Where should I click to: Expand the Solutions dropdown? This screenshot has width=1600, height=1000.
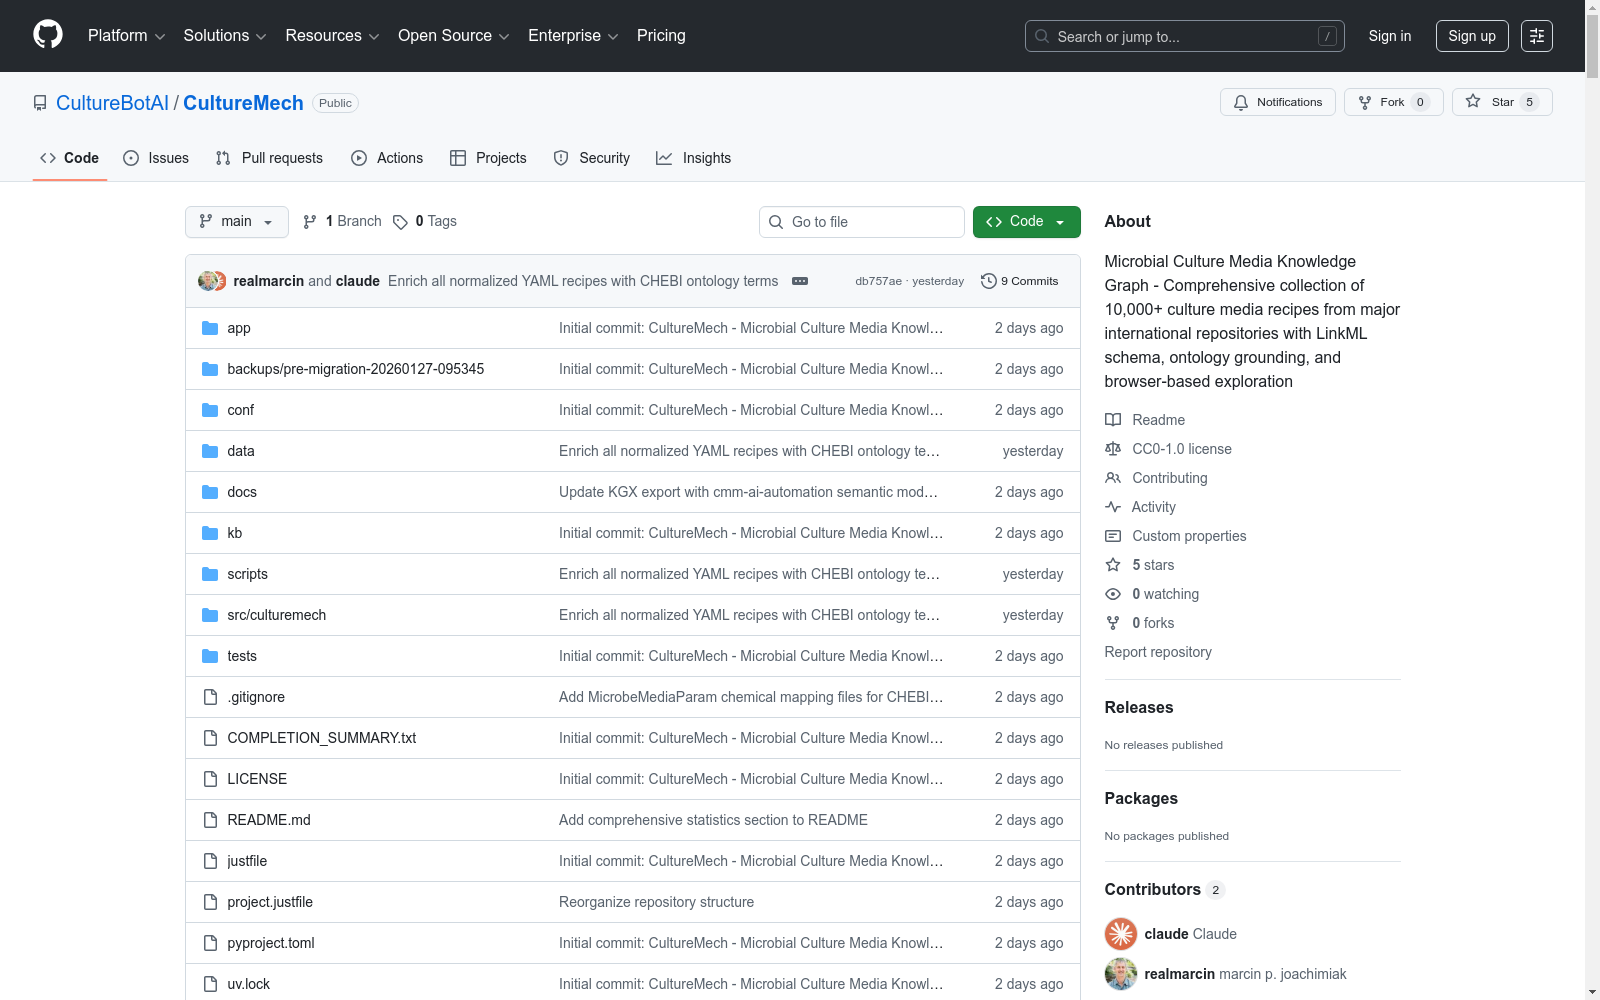[x=225, y=36]
